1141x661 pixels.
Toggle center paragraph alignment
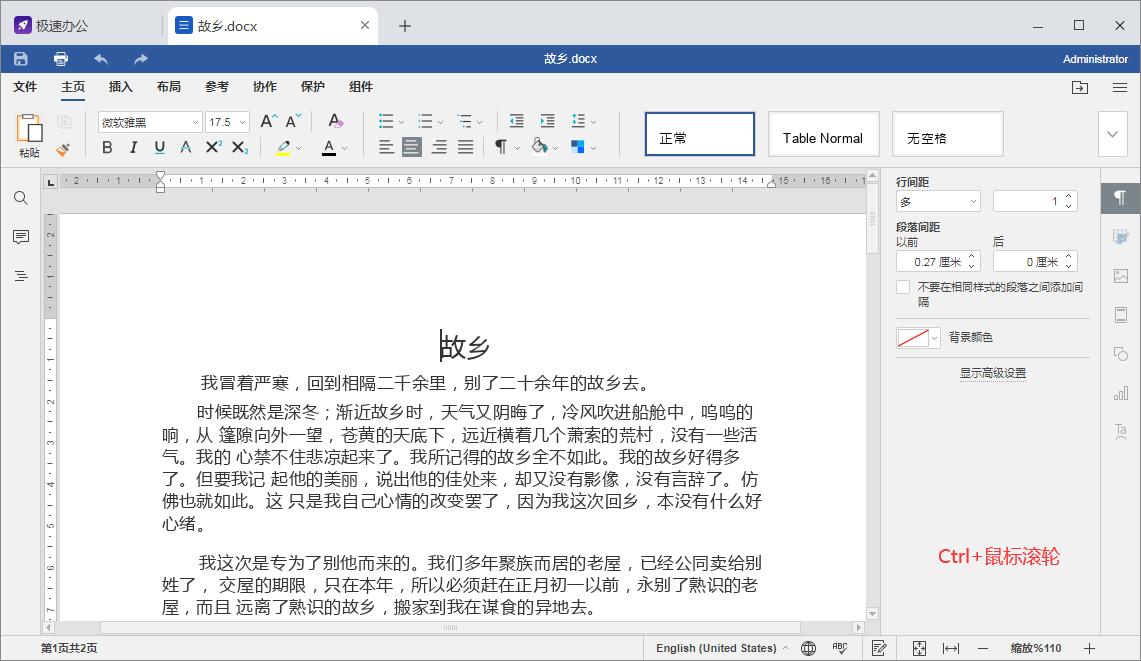pyautogui.click(x=411, y=147)
